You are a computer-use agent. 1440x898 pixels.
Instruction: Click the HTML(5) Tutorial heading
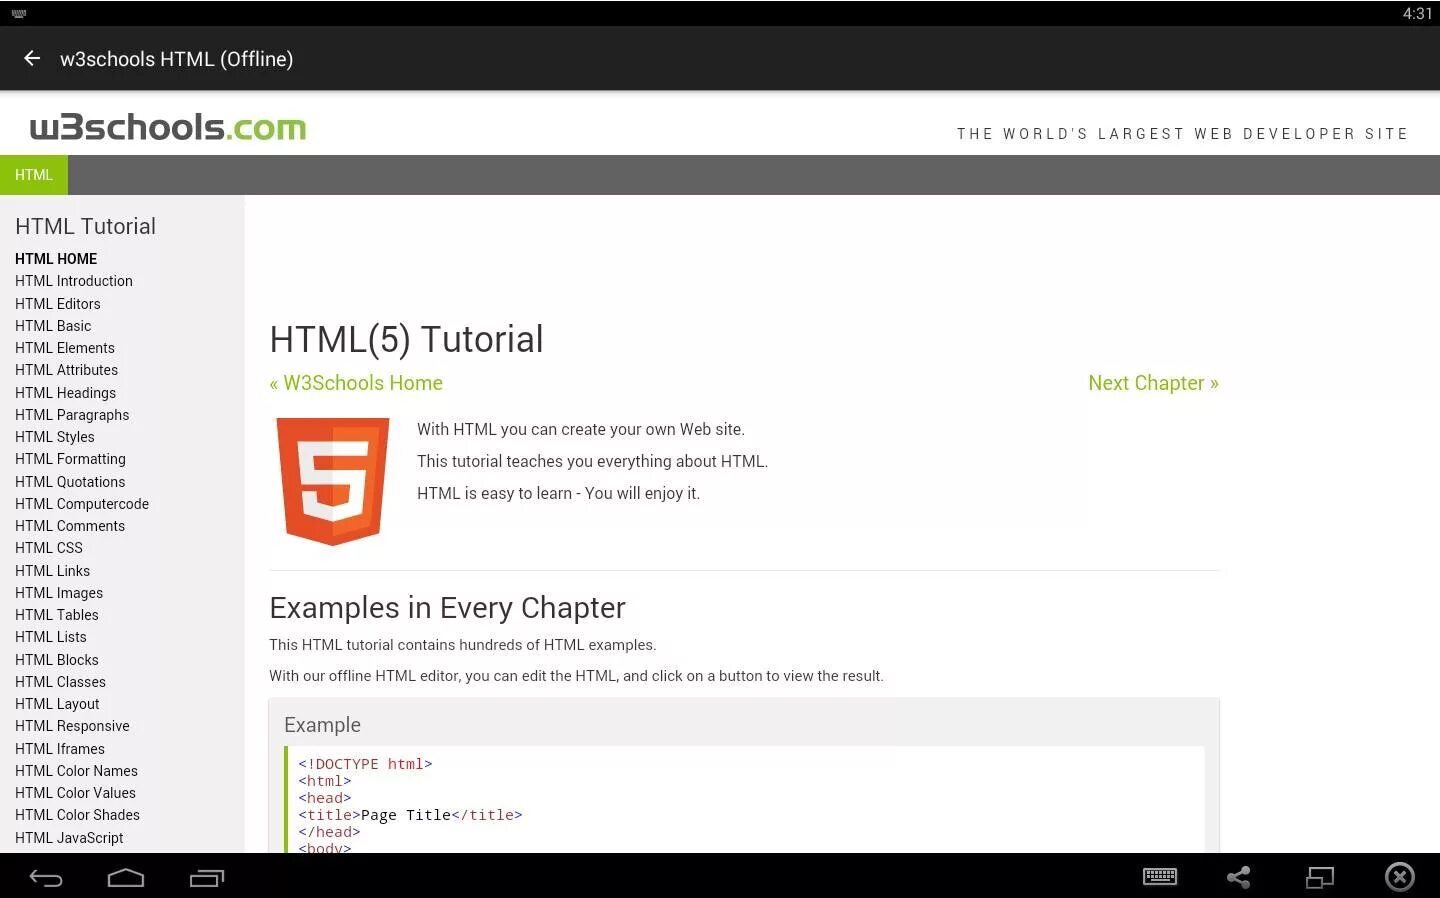tap(406, 340)
